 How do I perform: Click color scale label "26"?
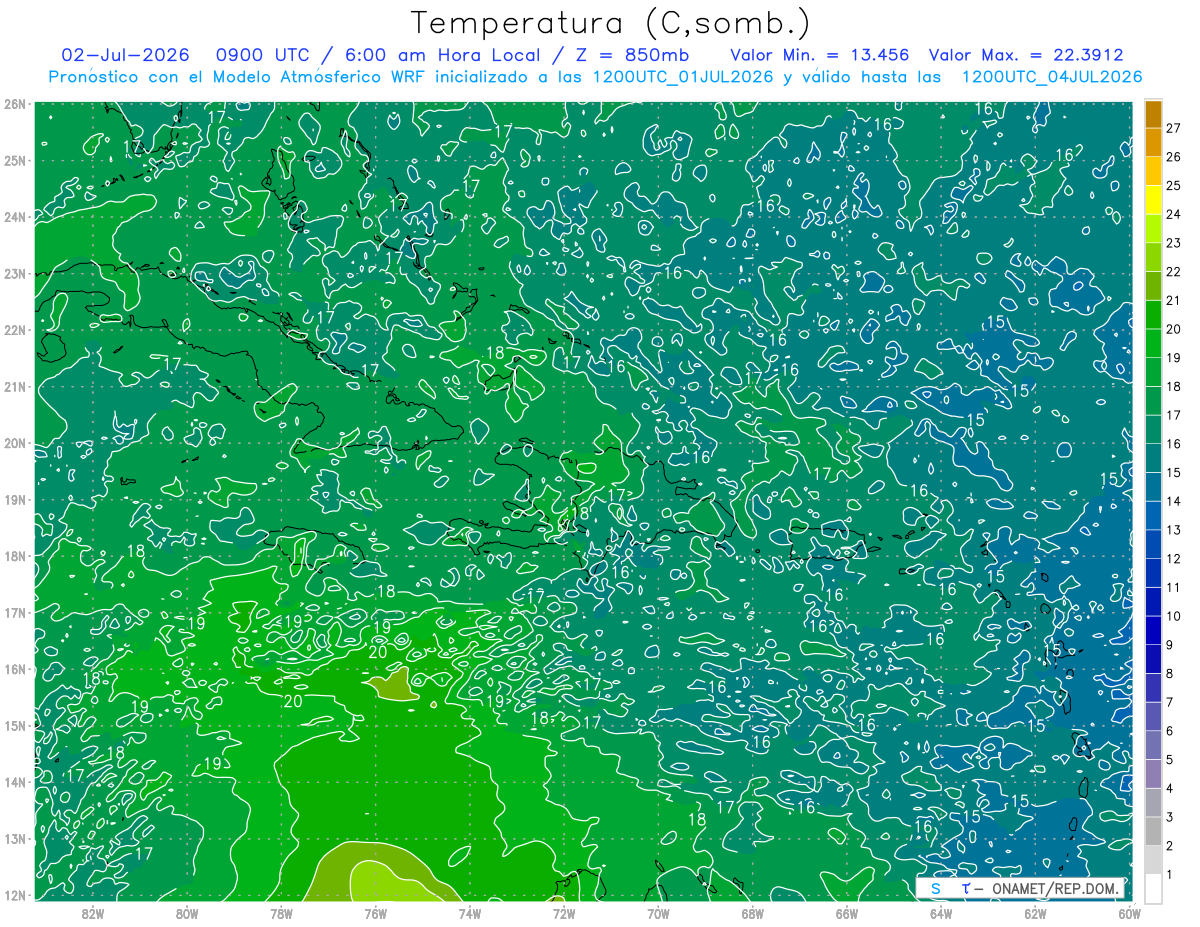pyautogui.click(x=1174, y=156)
